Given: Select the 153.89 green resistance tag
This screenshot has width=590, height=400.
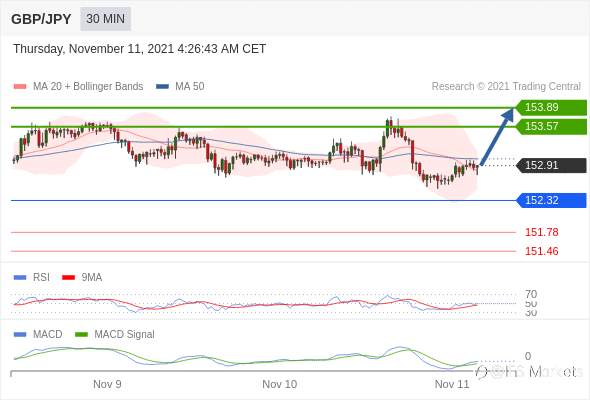Looking at the screenshot, I should (x=551, y=107).
